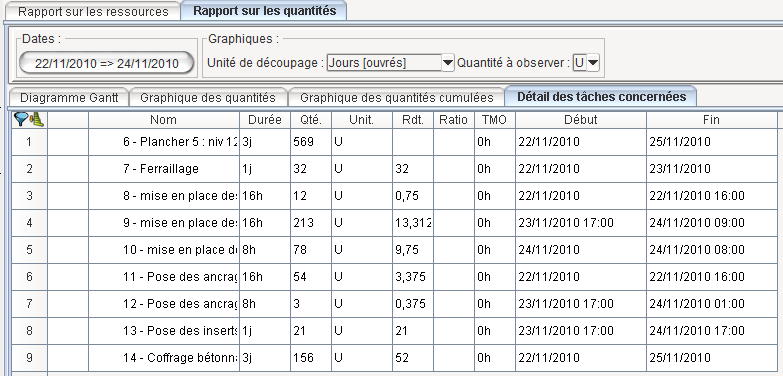Click the filter funnel icon in table header
Viewport: 783px width, 376px height.
click(x=21, y=119)
